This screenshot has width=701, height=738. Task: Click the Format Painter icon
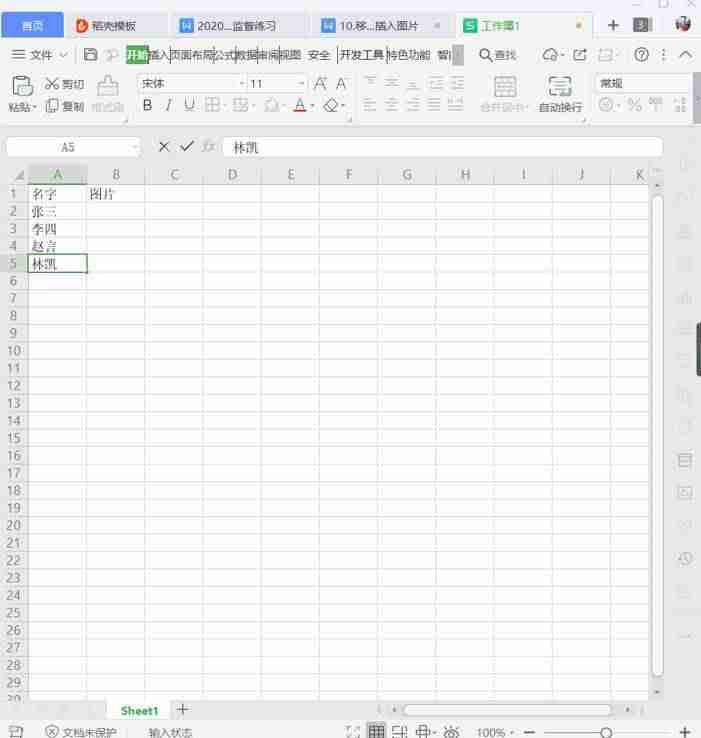coord(108,86)
